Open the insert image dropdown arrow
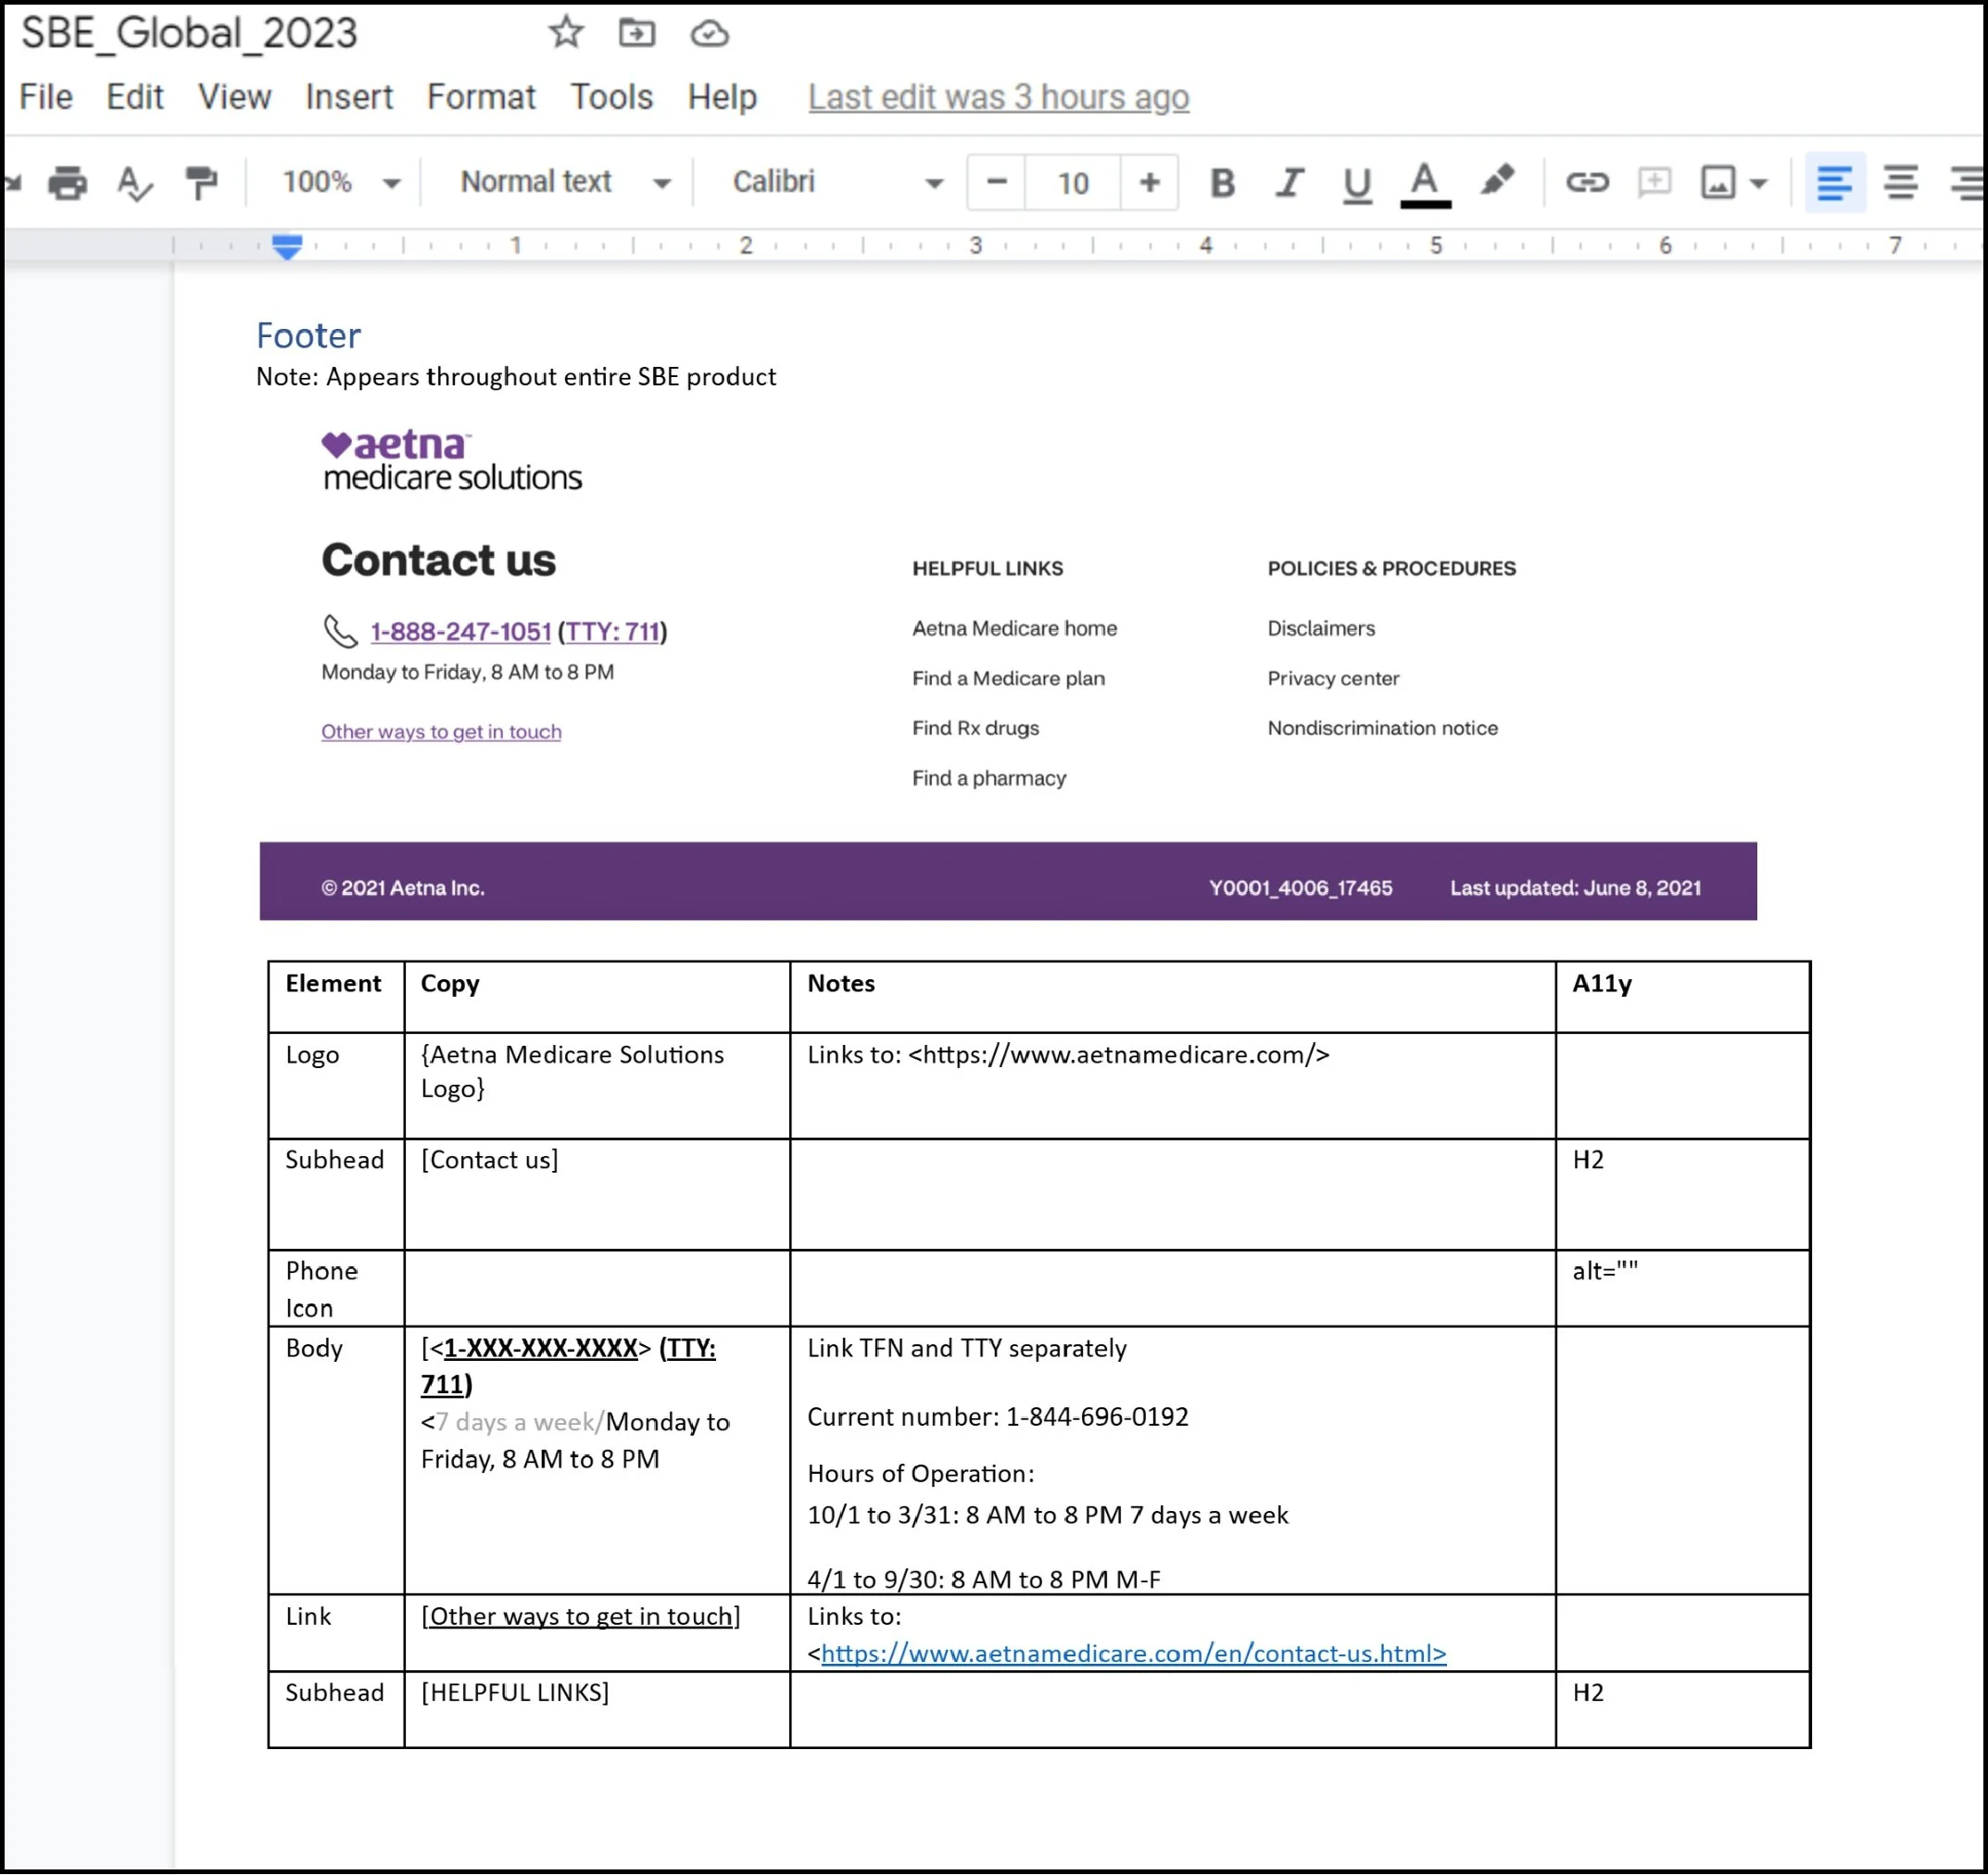Viewport: 1988px width, 1875px height. point(1759,184)
